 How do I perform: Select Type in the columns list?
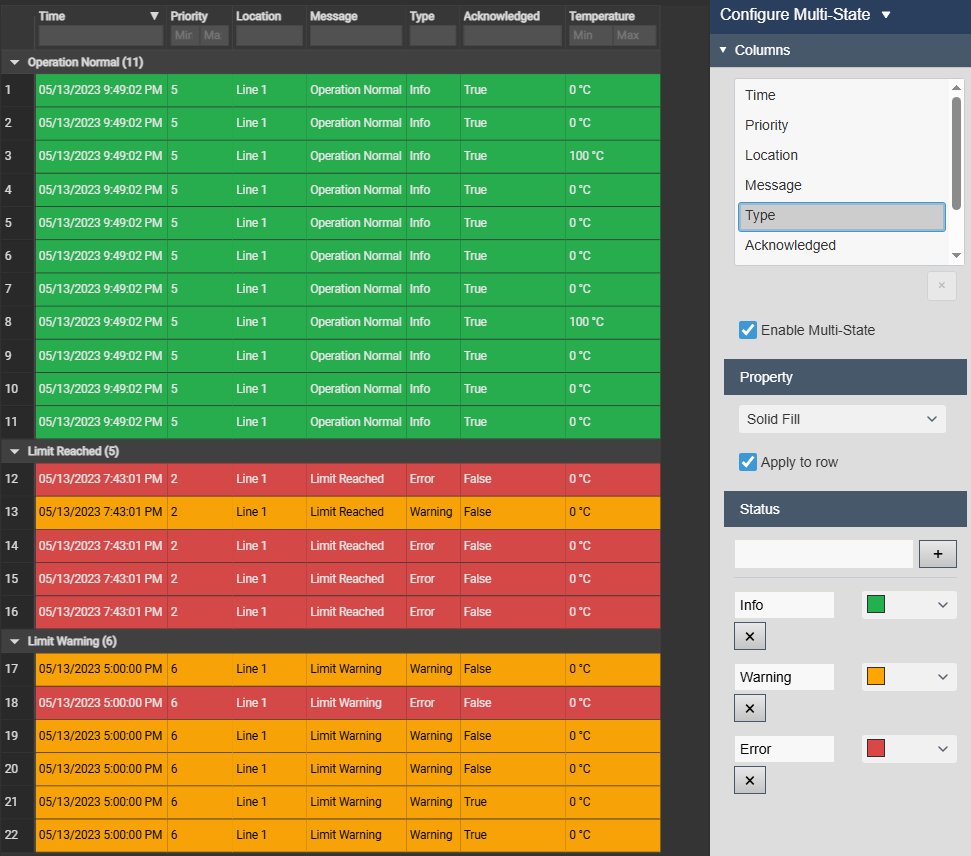pos(842,216)
